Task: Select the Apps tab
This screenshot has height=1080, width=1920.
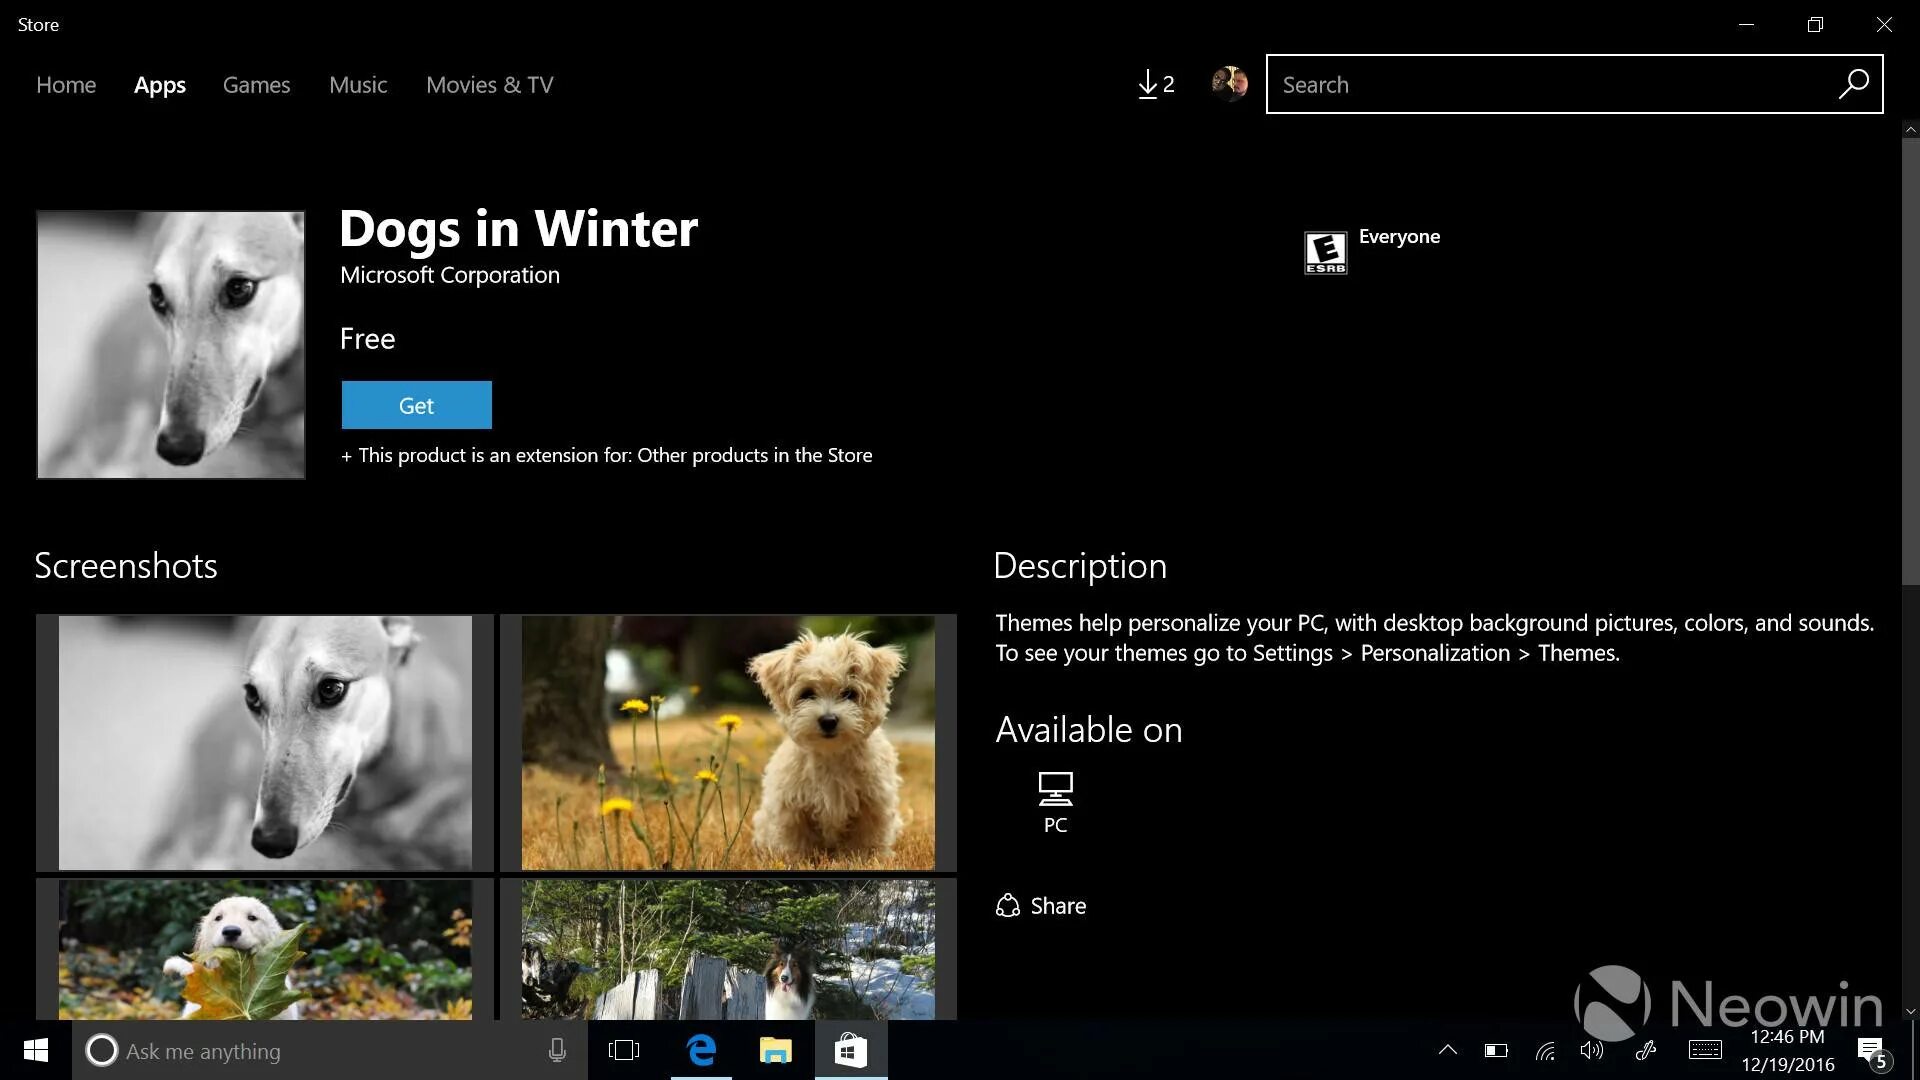Action: tap(160, 84)
